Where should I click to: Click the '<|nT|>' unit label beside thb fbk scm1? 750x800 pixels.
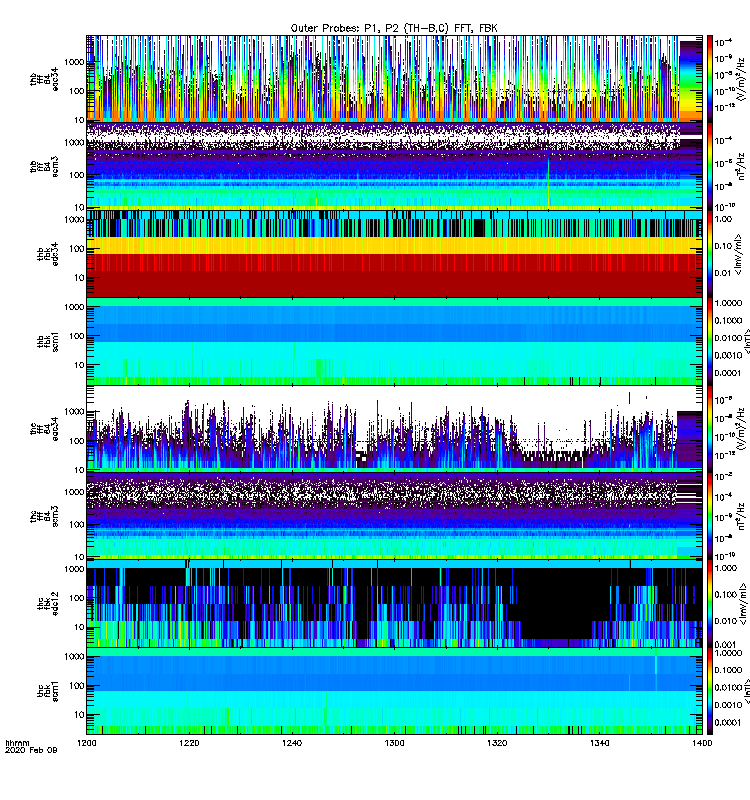click(746, 341)
